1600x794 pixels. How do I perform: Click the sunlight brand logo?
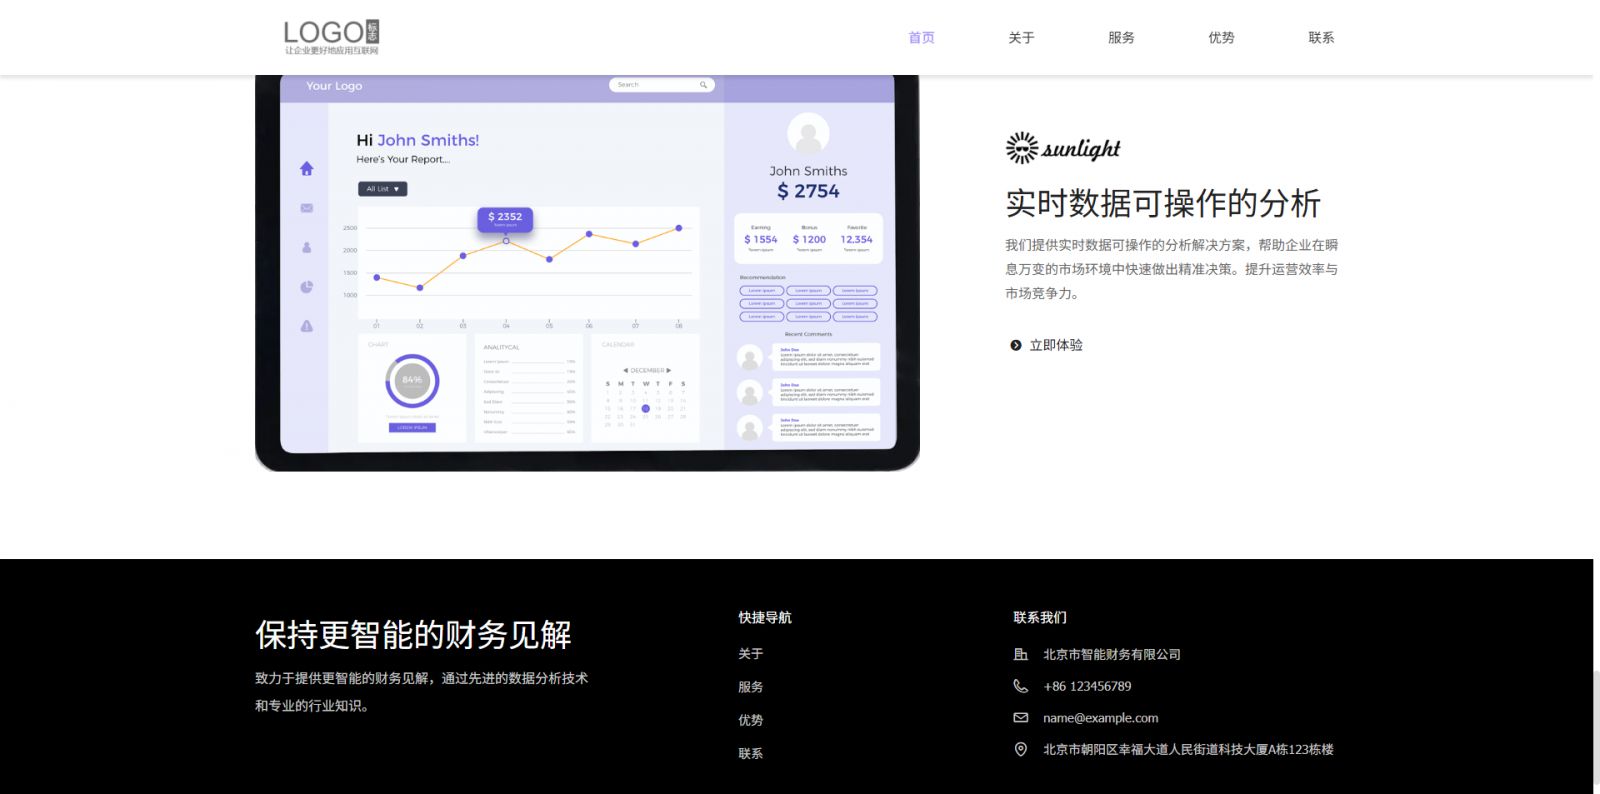1063,148
